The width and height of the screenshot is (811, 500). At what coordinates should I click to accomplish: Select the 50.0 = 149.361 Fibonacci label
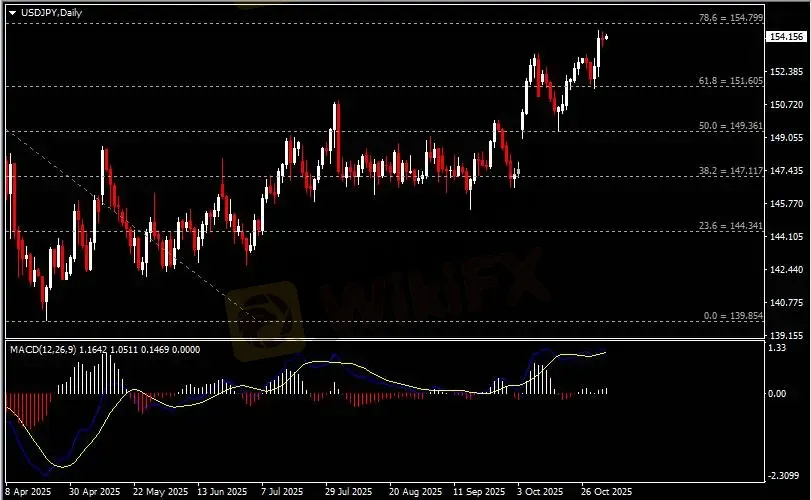click(730, 126)
